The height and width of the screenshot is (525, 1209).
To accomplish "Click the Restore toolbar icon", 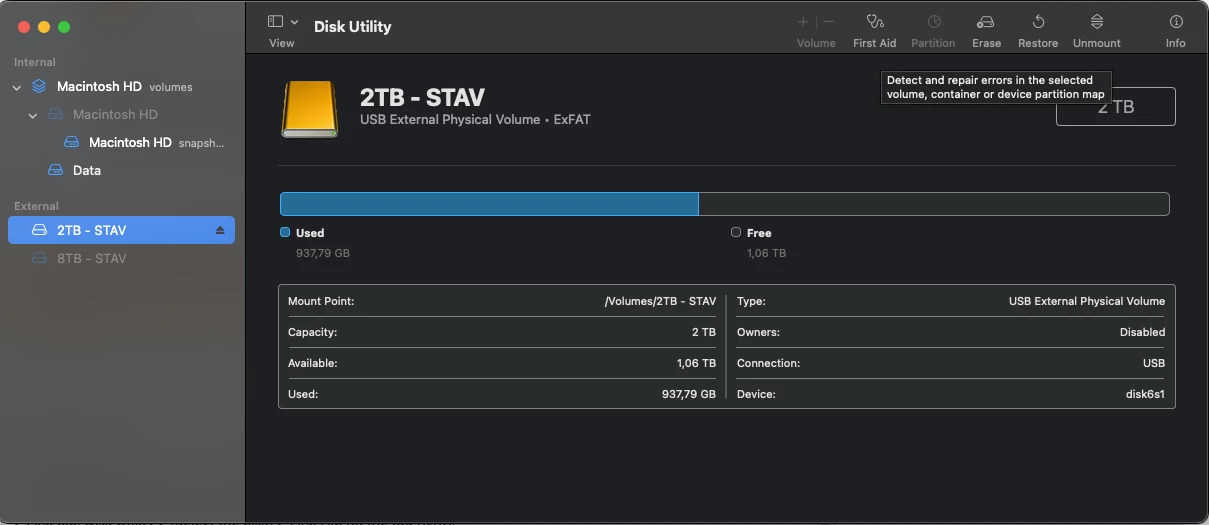I will pyautogui.click(x=1038, y=22).
